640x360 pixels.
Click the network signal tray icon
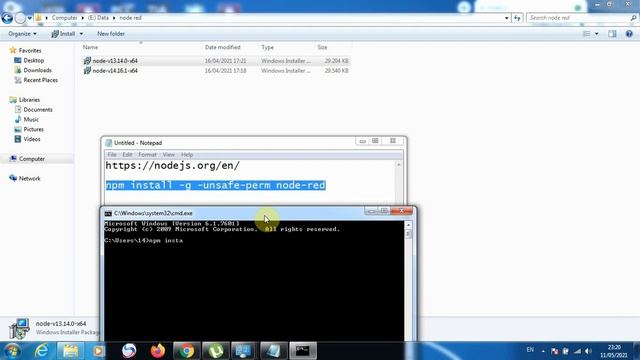pyautogui.click(x=577, y=351)
